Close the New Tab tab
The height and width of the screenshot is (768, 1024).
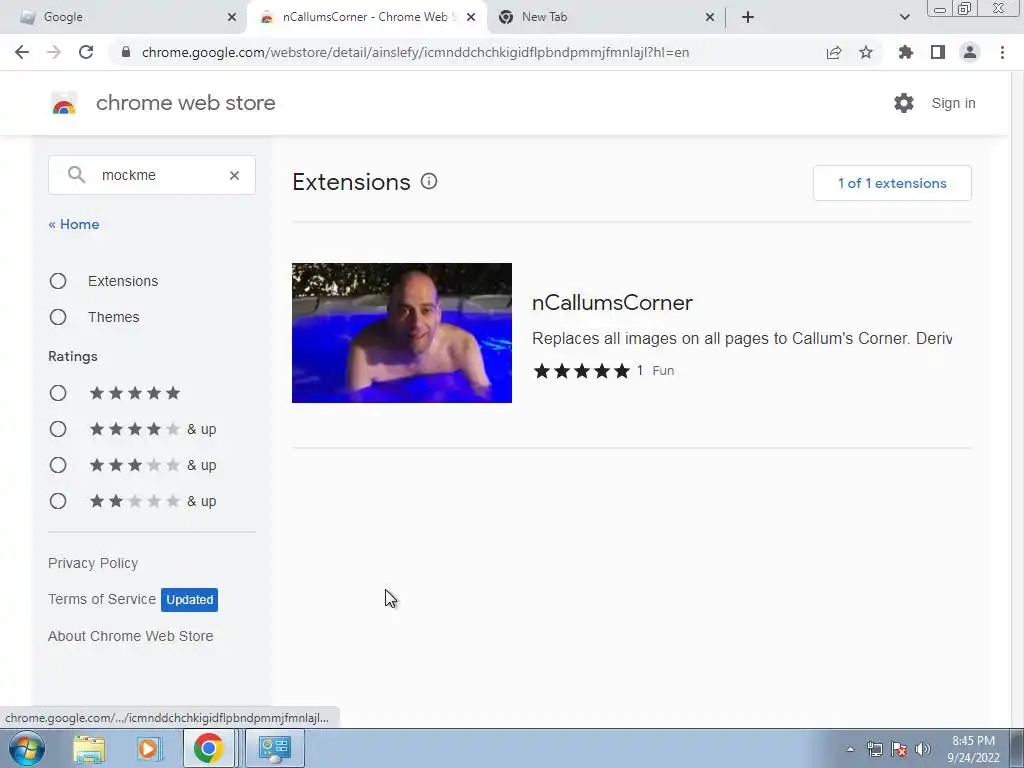[x=711, y=17]
